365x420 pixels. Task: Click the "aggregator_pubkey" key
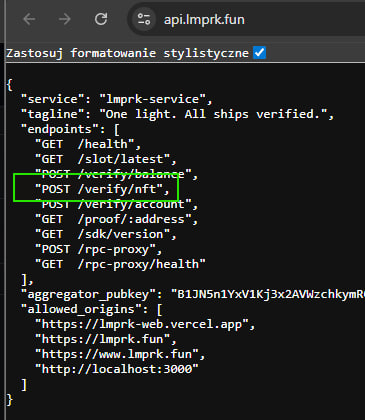[x=88, y=294]
